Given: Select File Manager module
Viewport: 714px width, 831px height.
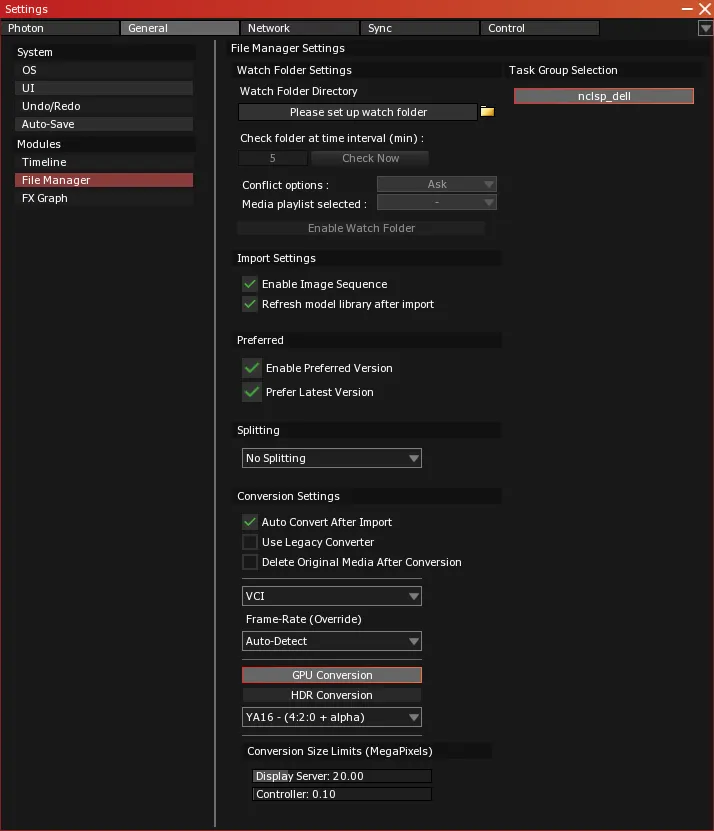Looking at the screenshot, I should (x=104, y=180).
